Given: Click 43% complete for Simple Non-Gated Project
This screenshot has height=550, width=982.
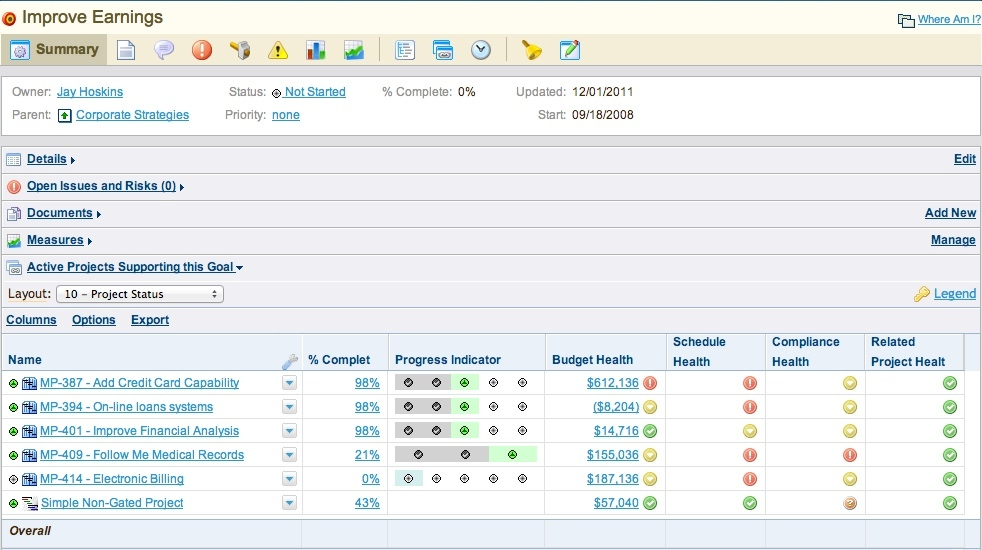Looking at the screenshot, I should pyautogui.click(x=367, y=502).
